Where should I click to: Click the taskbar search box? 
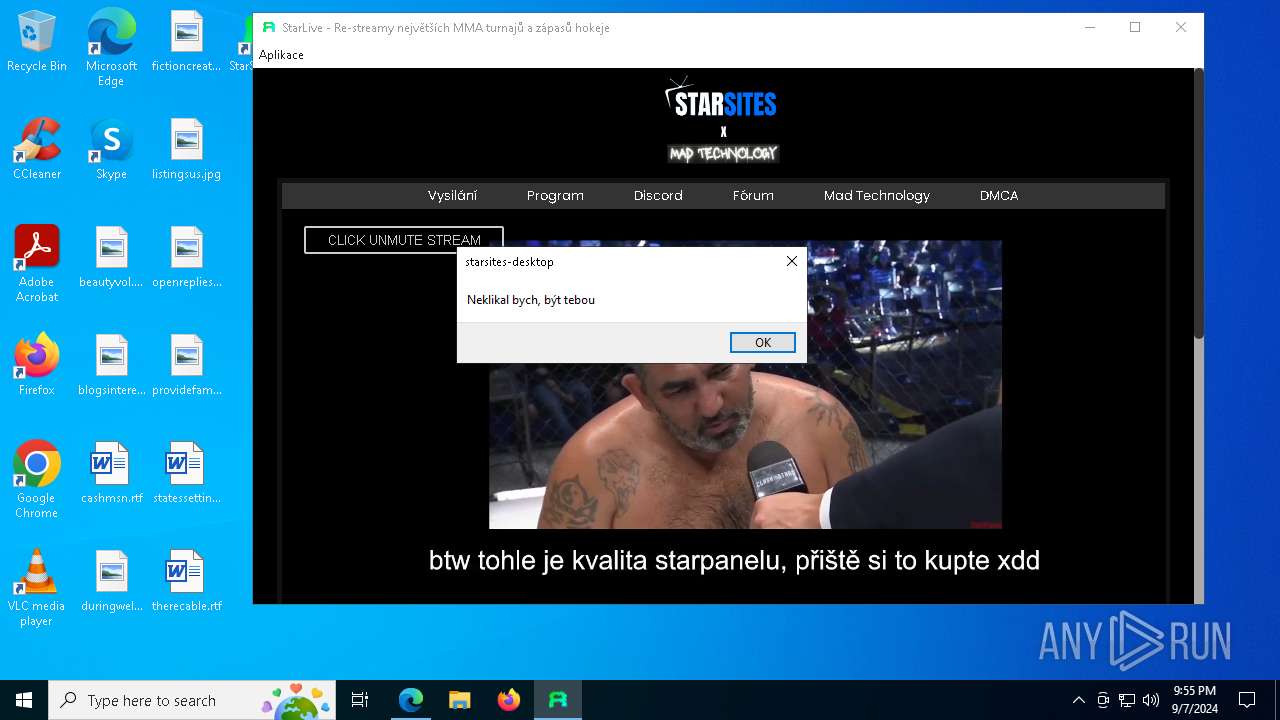pyautogui.click(x=192, y=700)
